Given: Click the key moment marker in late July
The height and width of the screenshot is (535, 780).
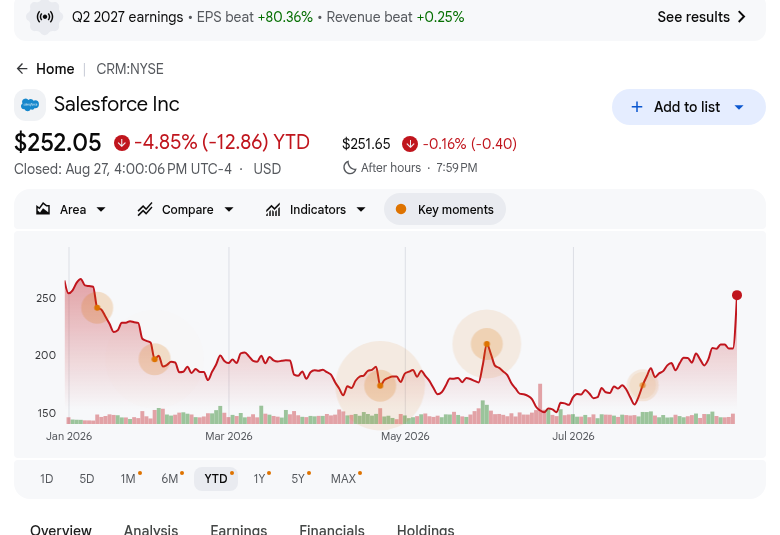Looking at the screenshot, I should coord(642,385).
